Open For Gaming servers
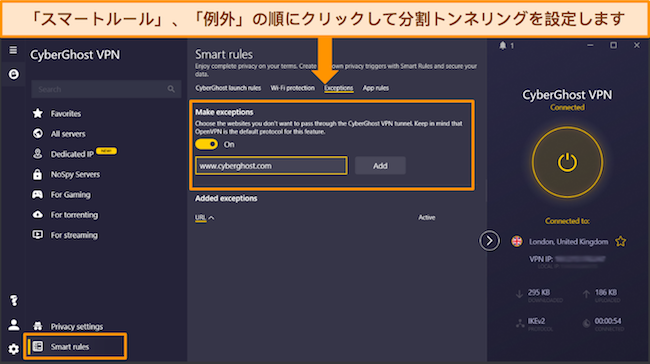The image size is (650, 364). (70, 195)
